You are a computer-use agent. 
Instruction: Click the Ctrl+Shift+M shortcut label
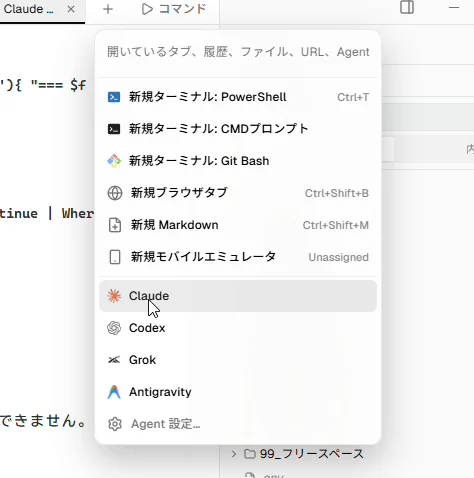coord(336,225)
